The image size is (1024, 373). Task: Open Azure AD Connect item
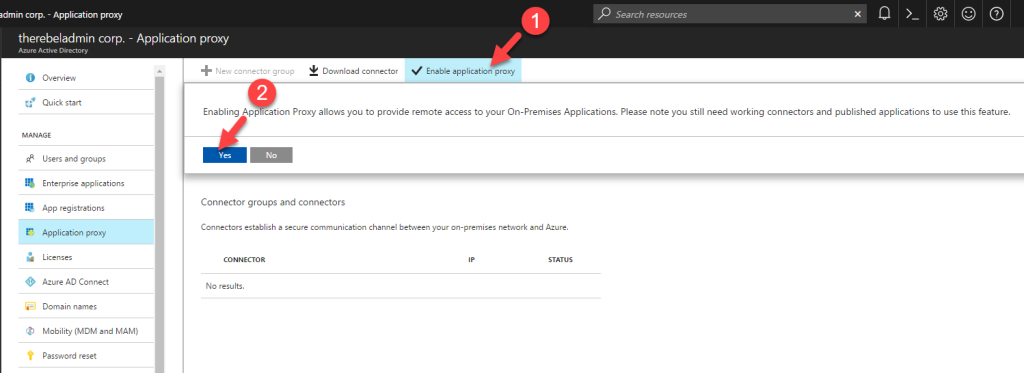tap(86, 282)
